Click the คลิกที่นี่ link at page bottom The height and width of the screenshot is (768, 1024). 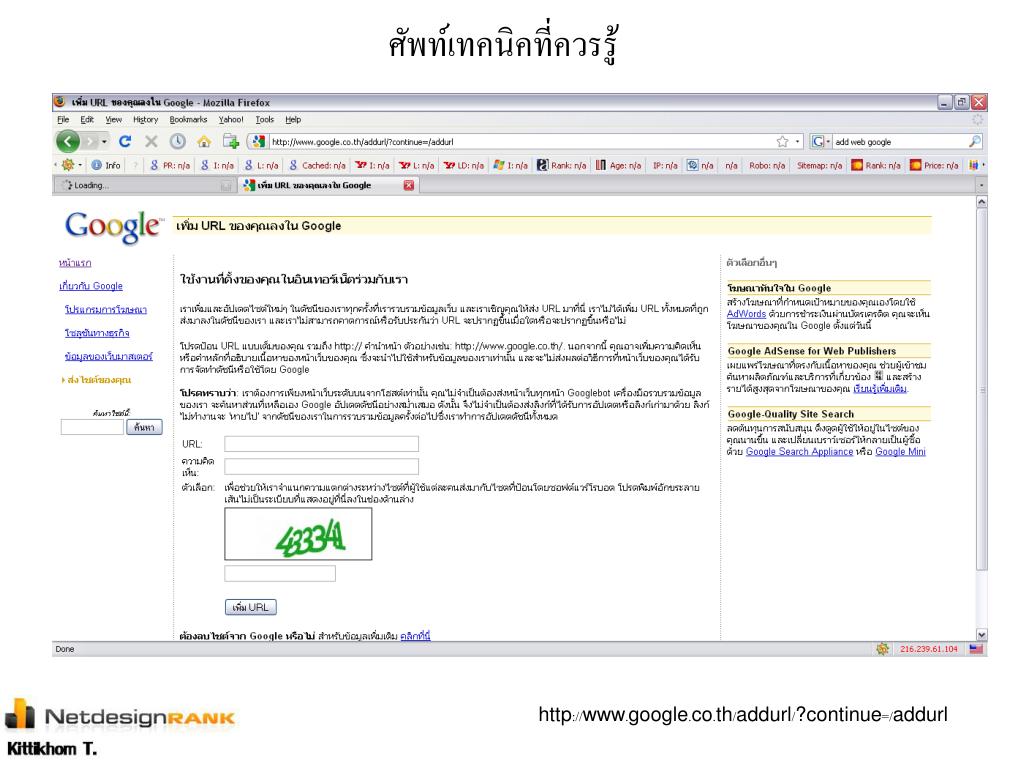click(x=415, y=635)
